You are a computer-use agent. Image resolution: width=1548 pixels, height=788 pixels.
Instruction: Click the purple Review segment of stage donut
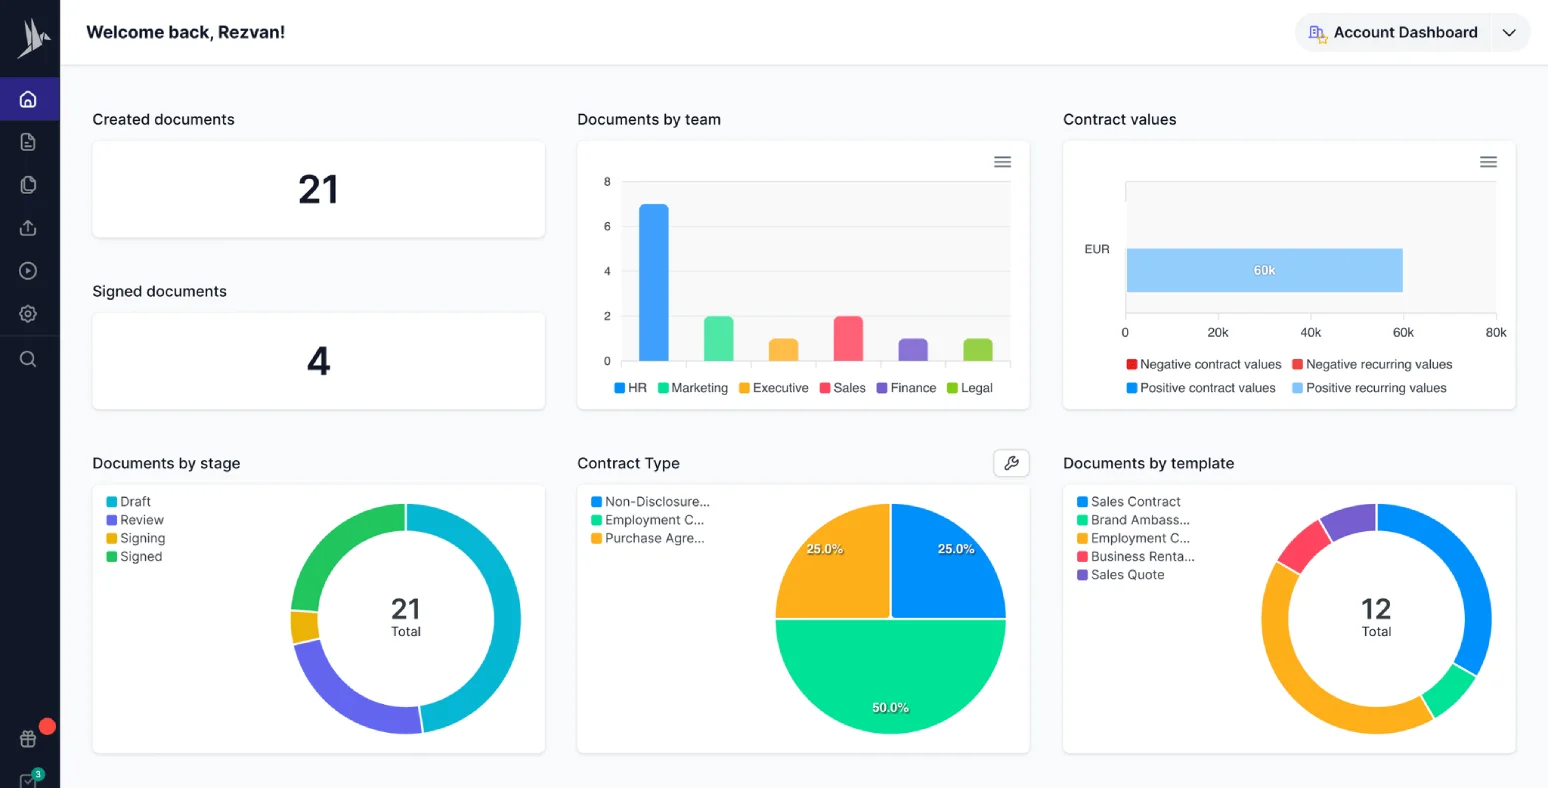tap(345, 700)
